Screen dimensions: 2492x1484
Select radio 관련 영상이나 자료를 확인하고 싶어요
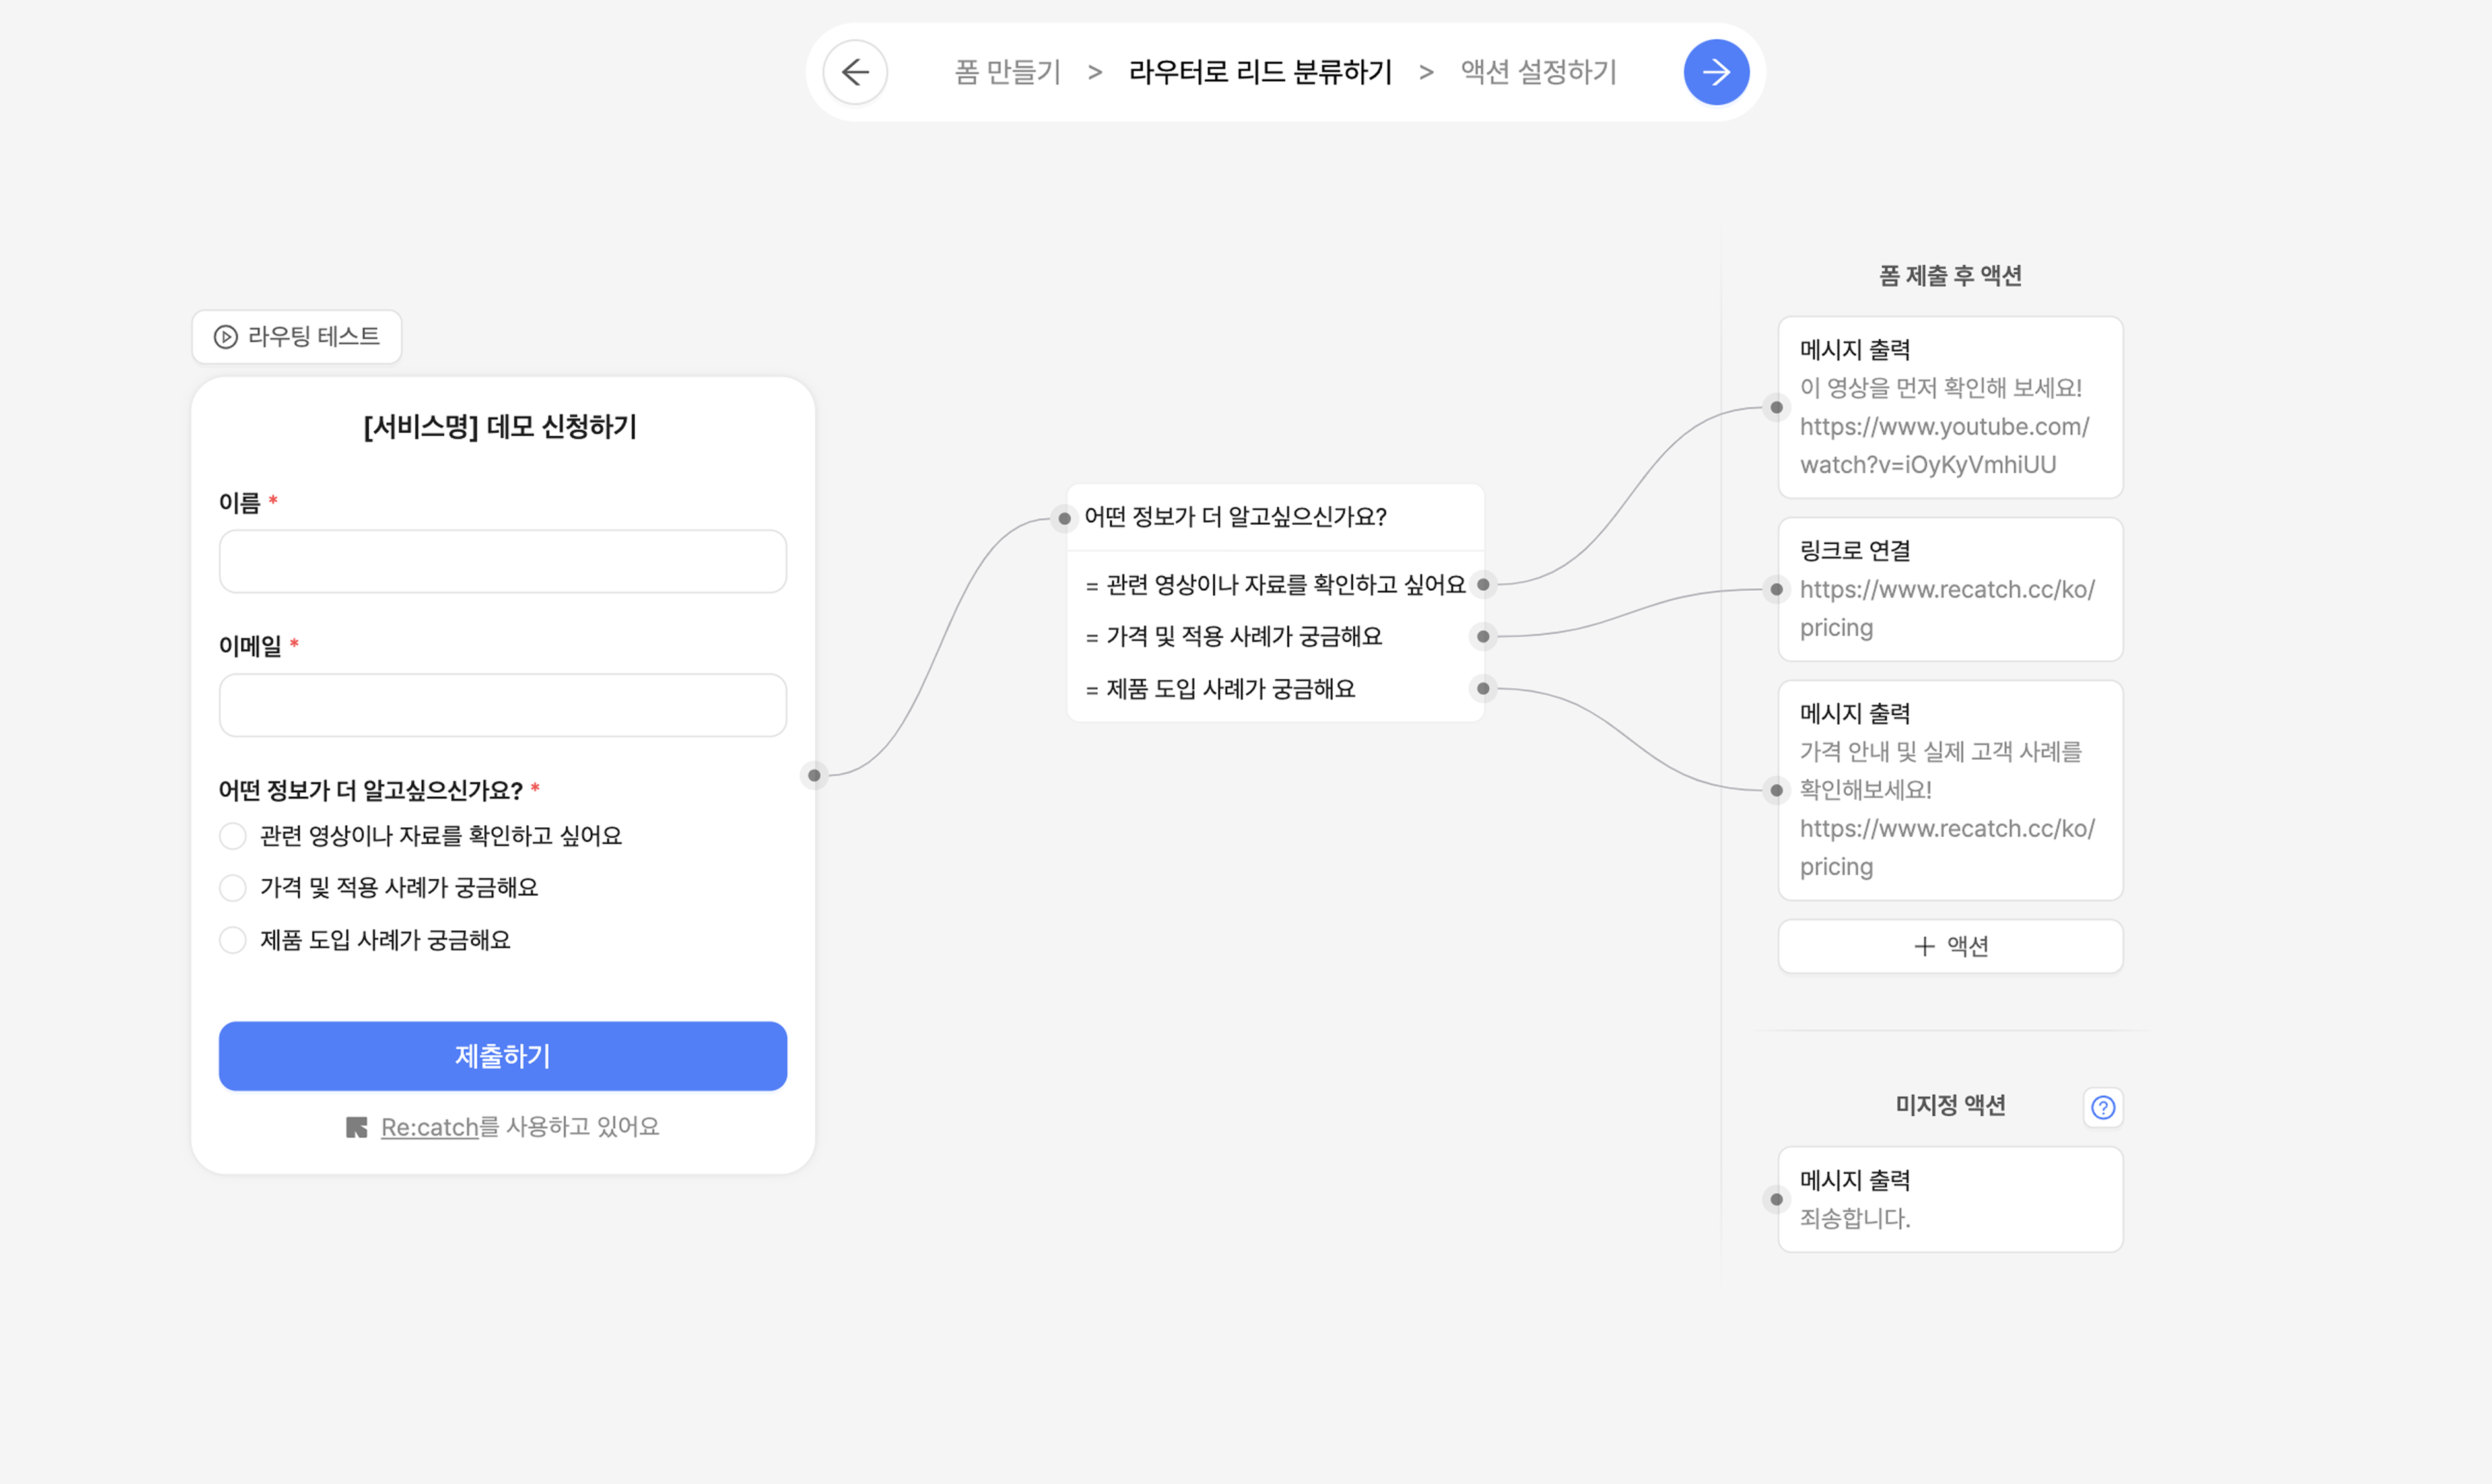click(x=233, y=836)
